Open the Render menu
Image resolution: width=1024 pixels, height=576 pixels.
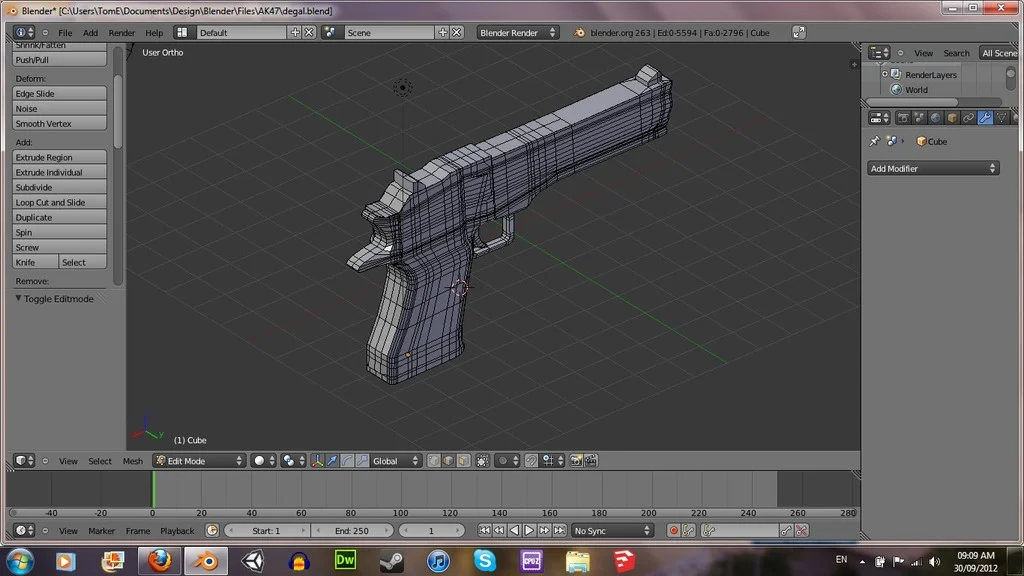click(121, 33)
